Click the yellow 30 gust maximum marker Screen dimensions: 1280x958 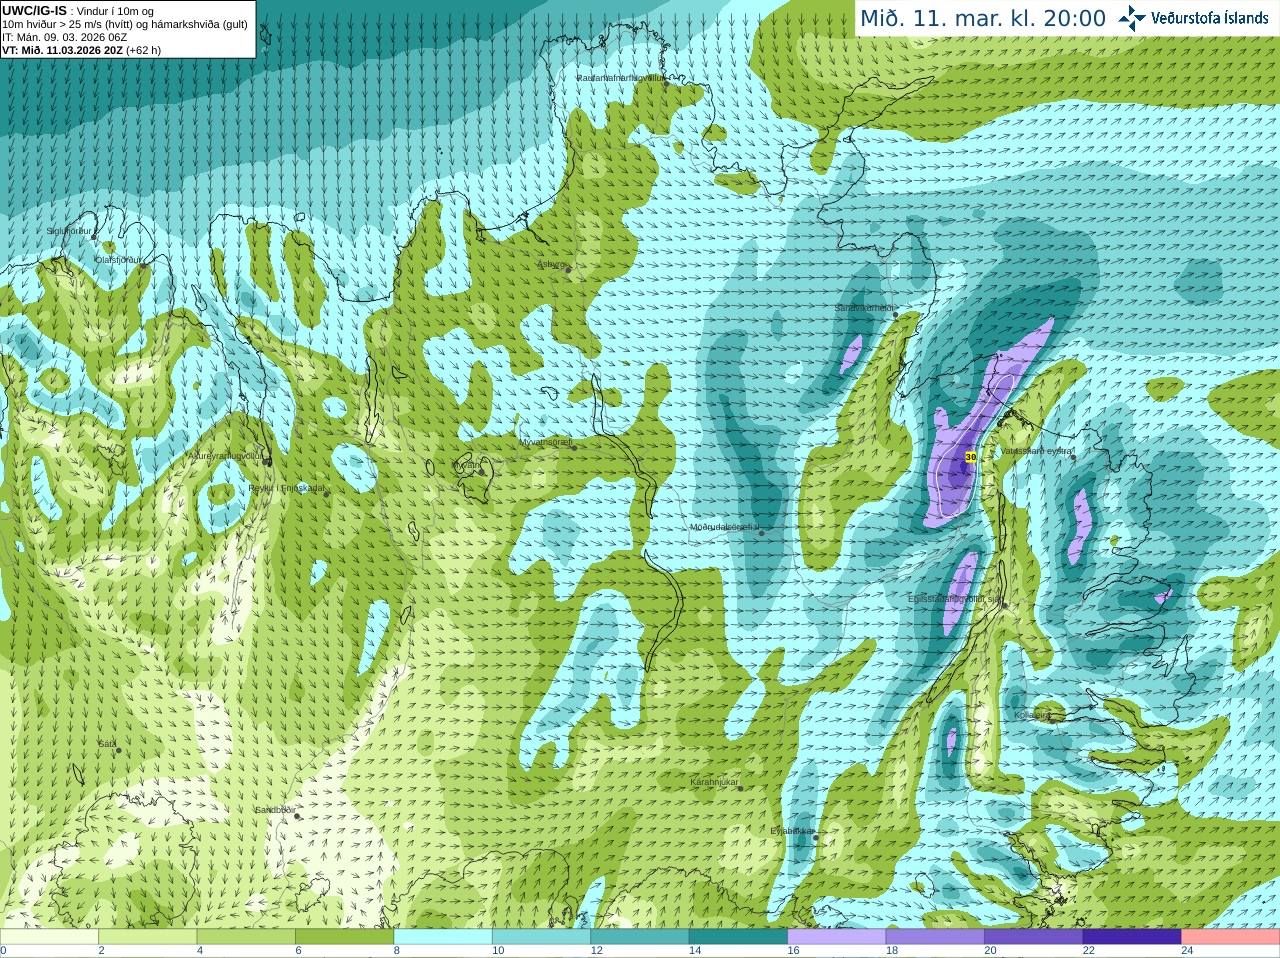coord(970,457)
